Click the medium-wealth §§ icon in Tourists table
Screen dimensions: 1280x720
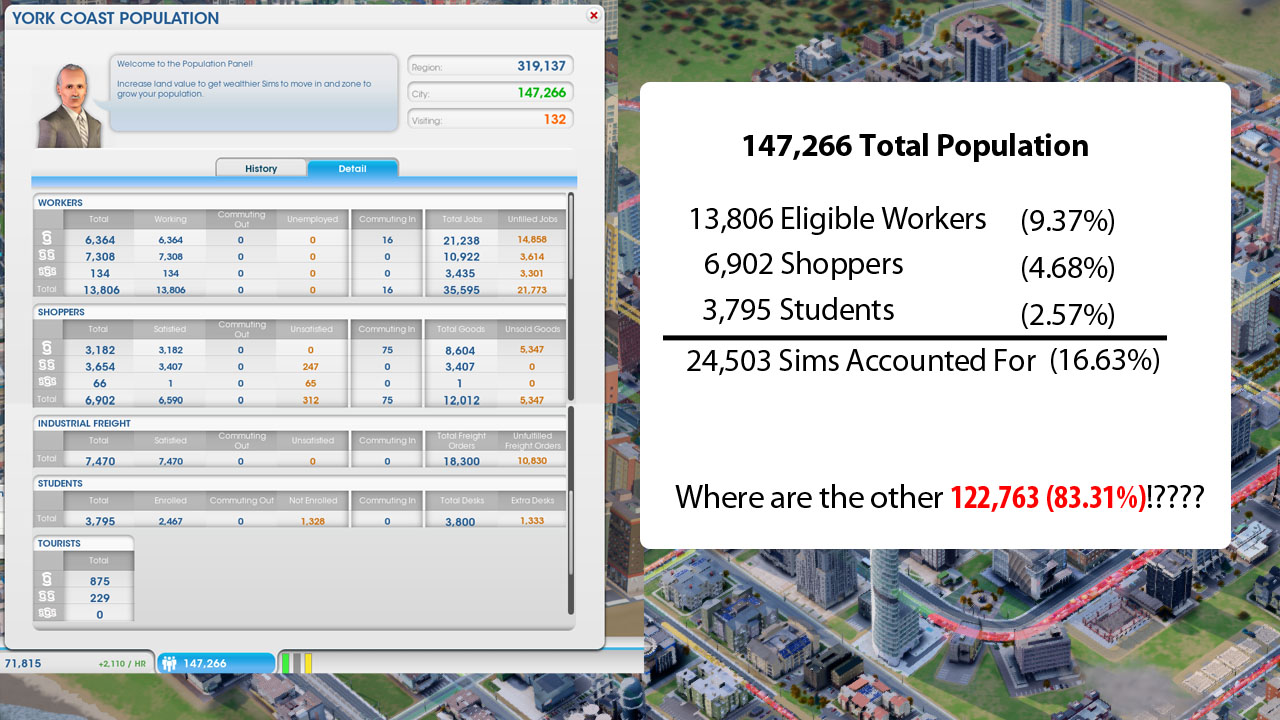[46, 598]
